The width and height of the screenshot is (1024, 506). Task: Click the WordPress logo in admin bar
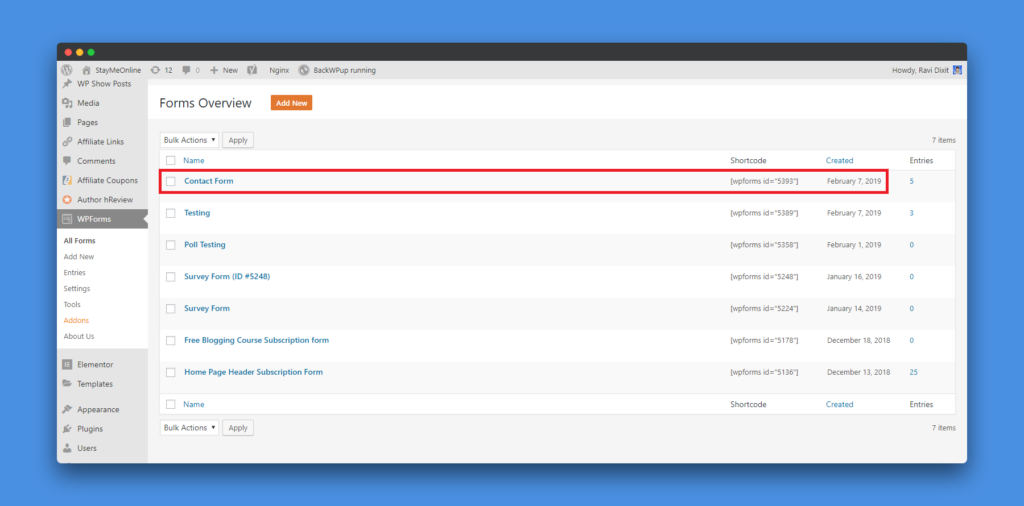click(x=67, y=70)
